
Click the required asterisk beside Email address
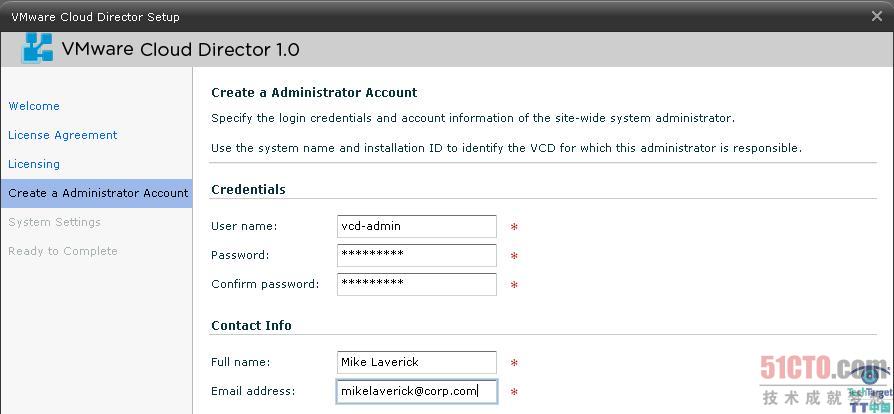click(x=514, y=392)
